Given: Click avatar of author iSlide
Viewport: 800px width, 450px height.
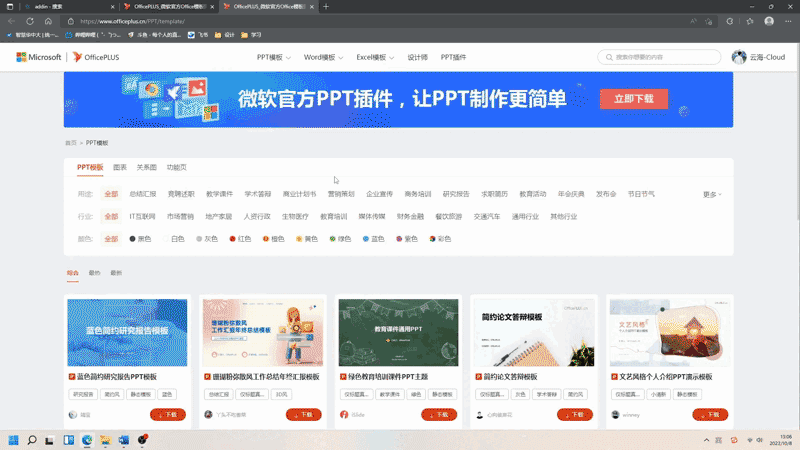Looking at the screenshot, I should click(x=344, y=415).
